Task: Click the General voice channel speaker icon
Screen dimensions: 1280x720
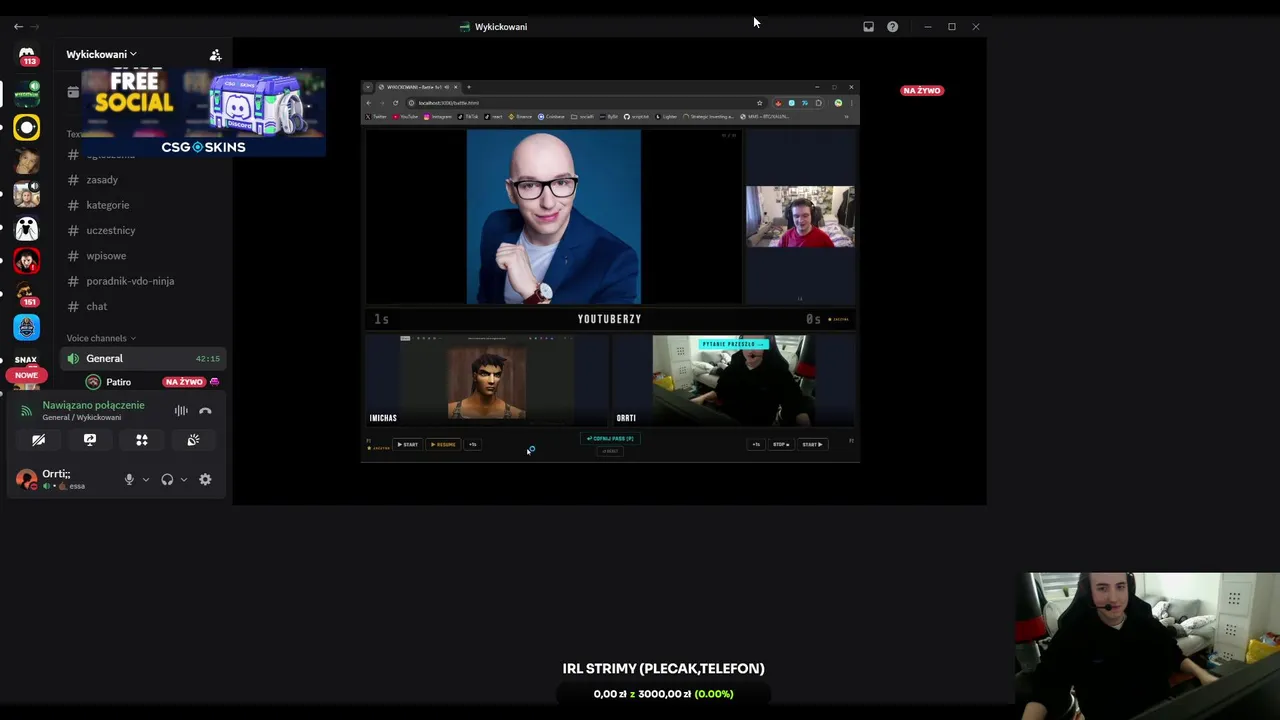Action: pos(73,358)
